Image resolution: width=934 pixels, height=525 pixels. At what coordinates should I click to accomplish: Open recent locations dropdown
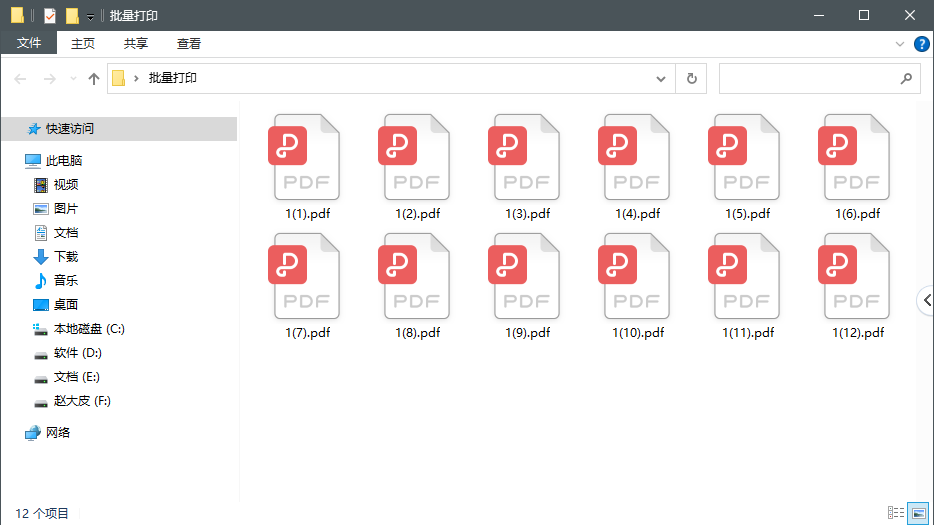[x=73, y=79]
